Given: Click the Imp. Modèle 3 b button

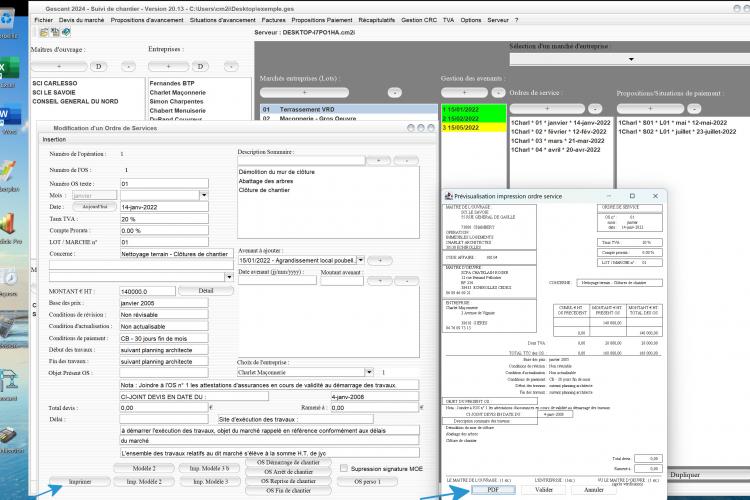Looking at the screenshot, I should 209,468.
